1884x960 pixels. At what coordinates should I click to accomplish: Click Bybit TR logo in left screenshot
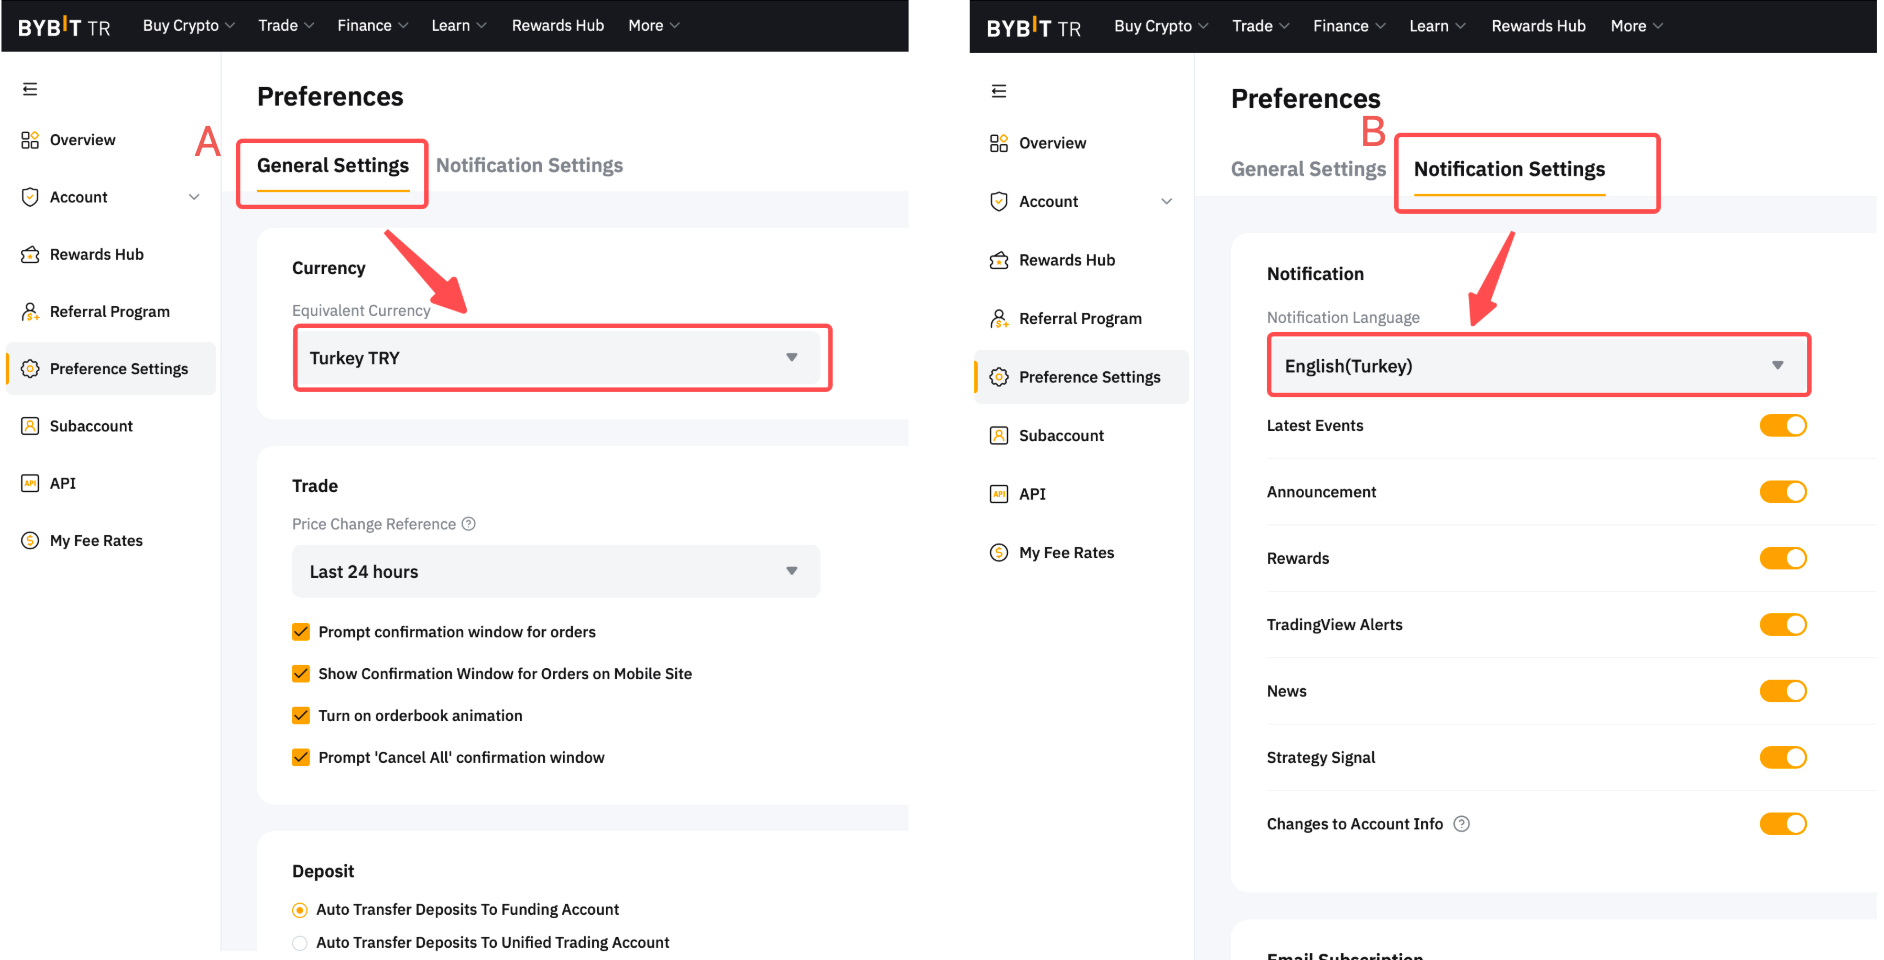click(x=64, y=27)
